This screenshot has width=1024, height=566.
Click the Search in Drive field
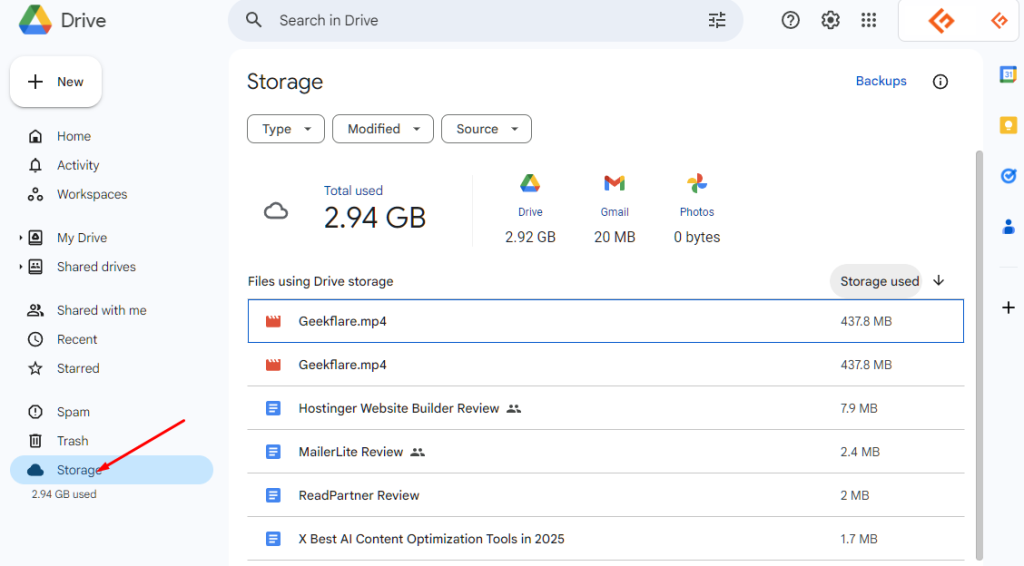point(485,20)
